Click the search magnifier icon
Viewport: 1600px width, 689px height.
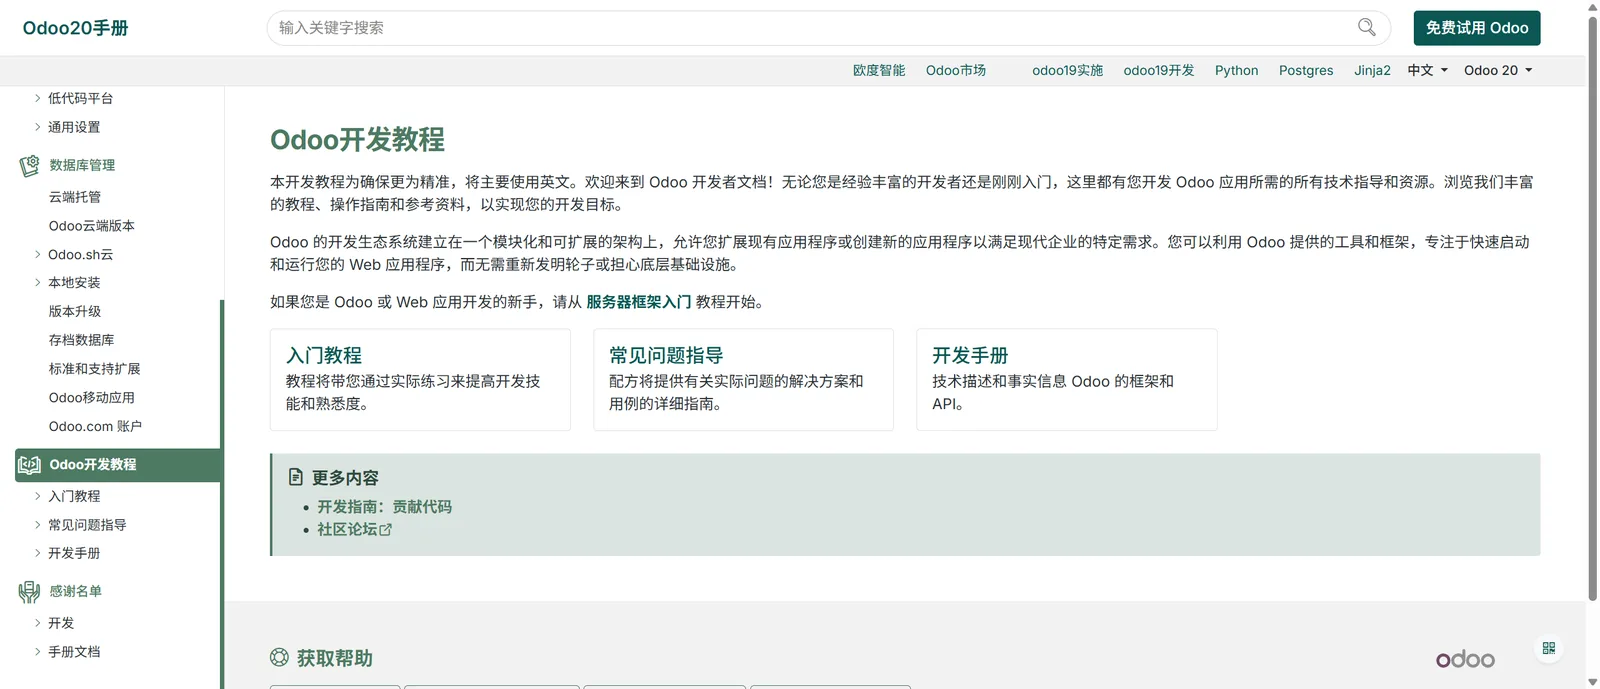tap(1366, 27)
